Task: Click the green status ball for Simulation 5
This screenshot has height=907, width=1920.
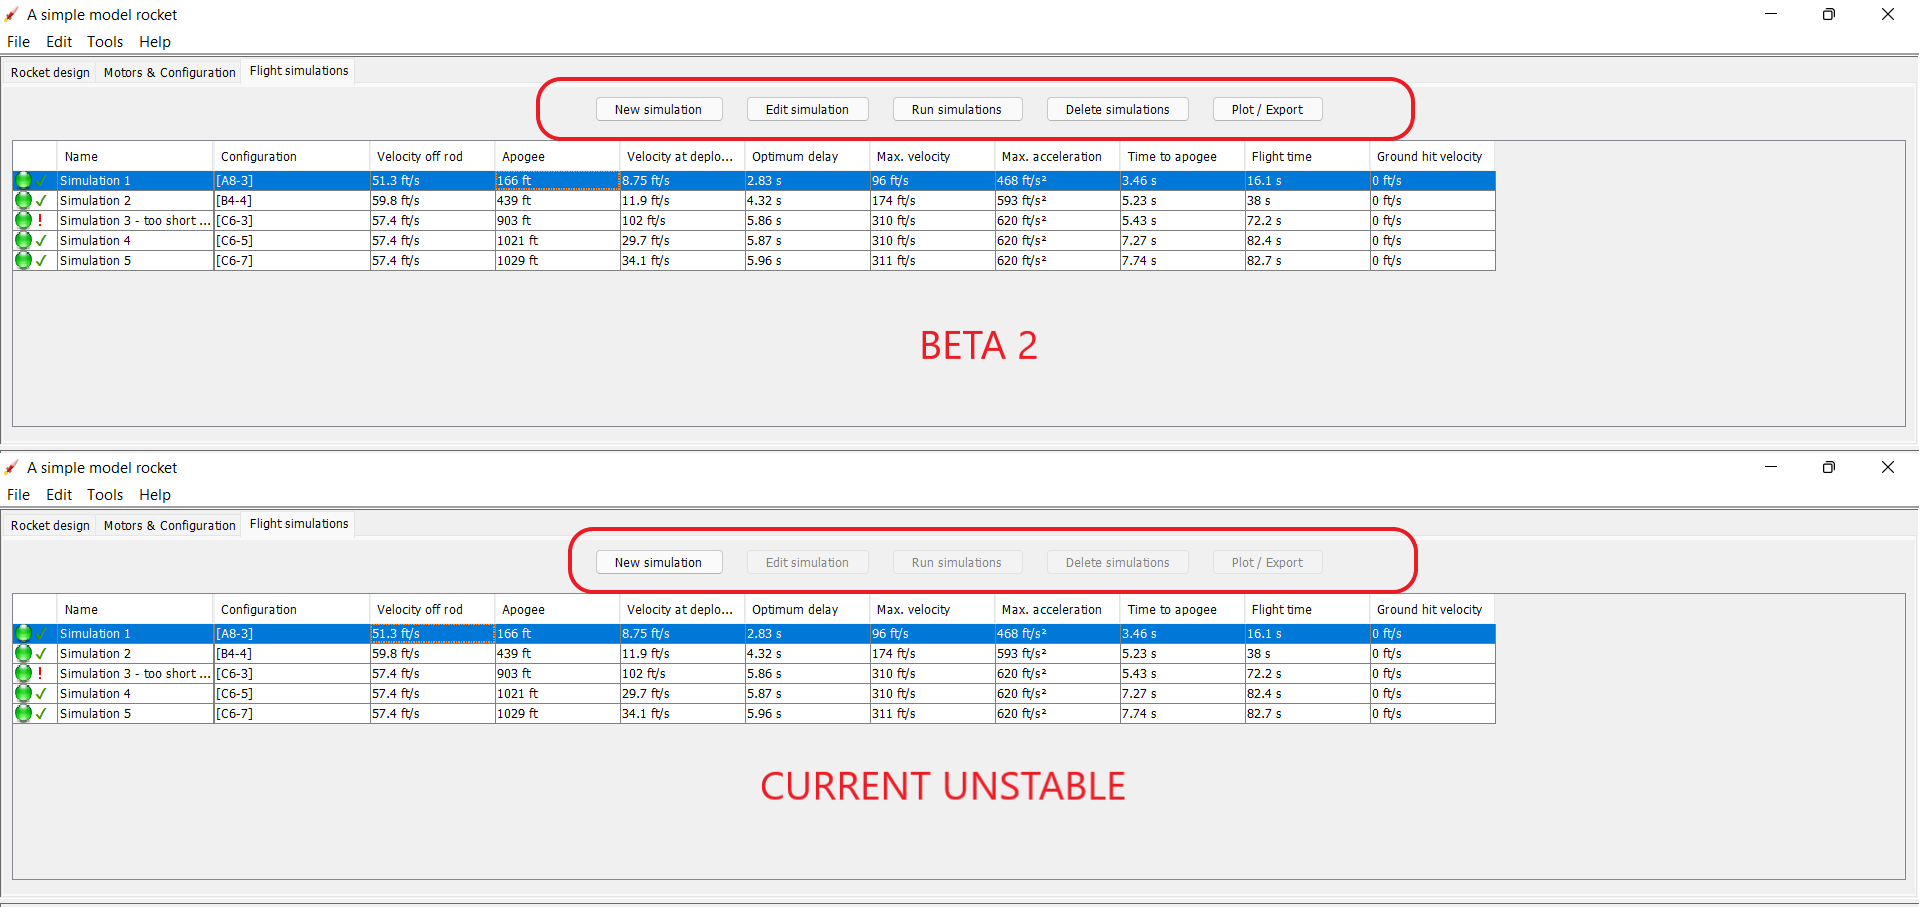Action: click(22, 260)
